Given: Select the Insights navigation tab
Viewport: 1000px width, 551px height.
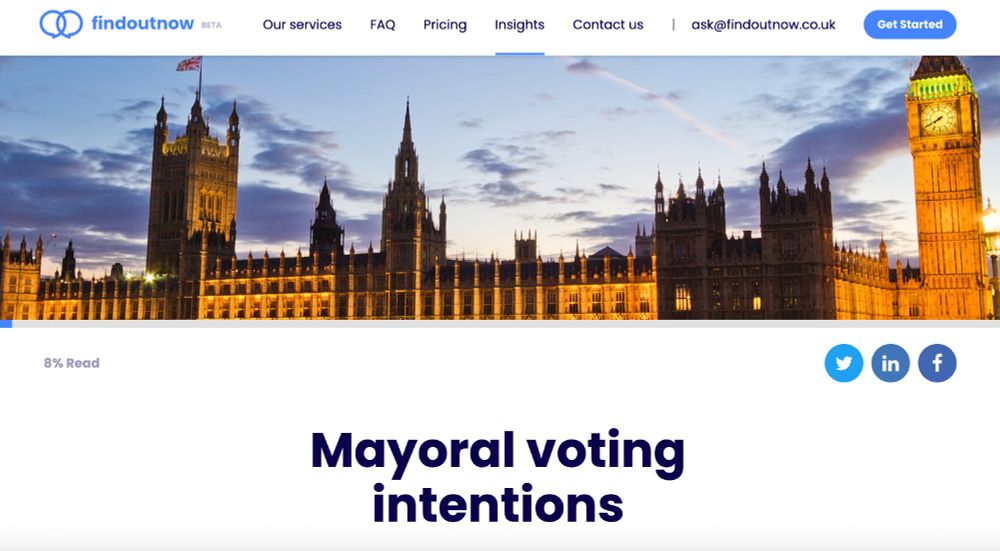Looking at the screenshot, I should (x=520, y=25).
